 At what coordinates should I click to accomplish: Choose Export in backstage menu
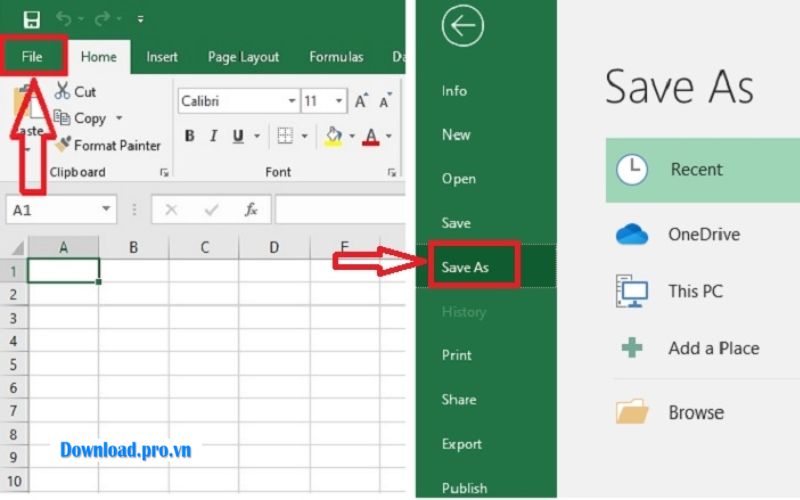click(x=462, y=444)
